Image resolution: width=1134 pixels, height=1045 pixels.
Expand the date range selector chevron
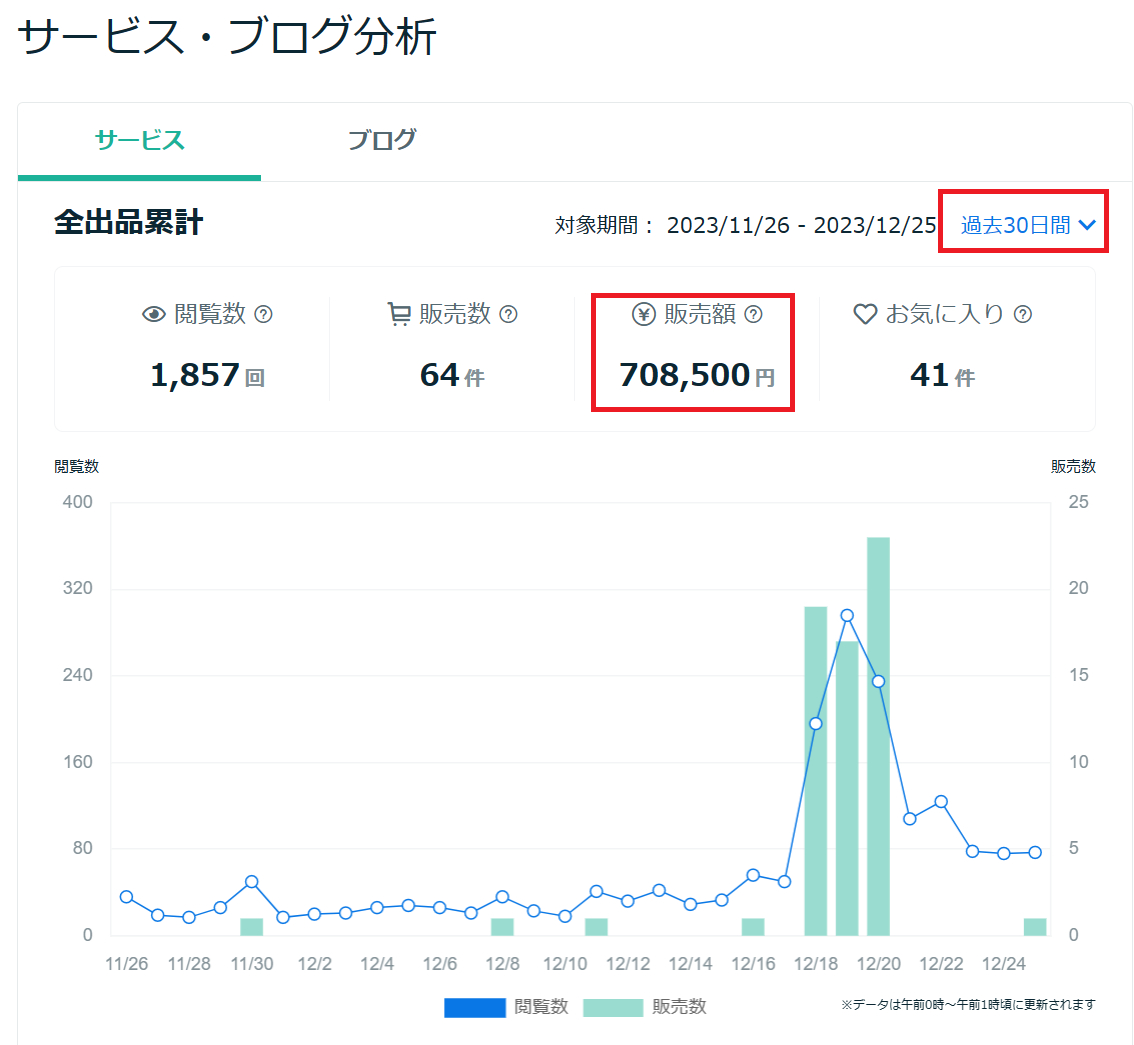pos(1088,226)
